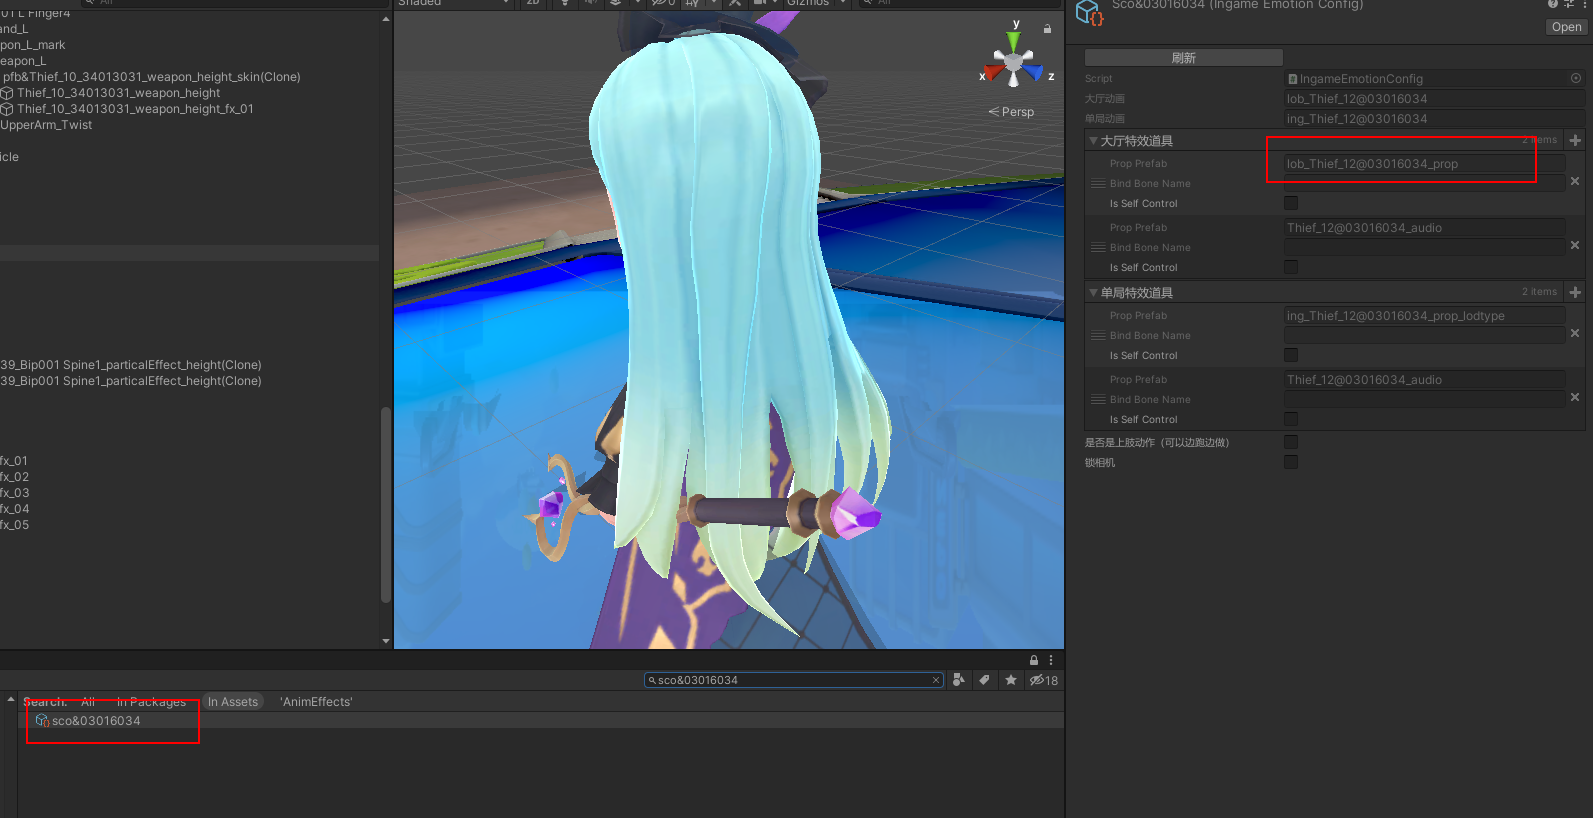Open Inspector preset selector icon
The image size is (1593, 818).
click(x=1569, y=4)
